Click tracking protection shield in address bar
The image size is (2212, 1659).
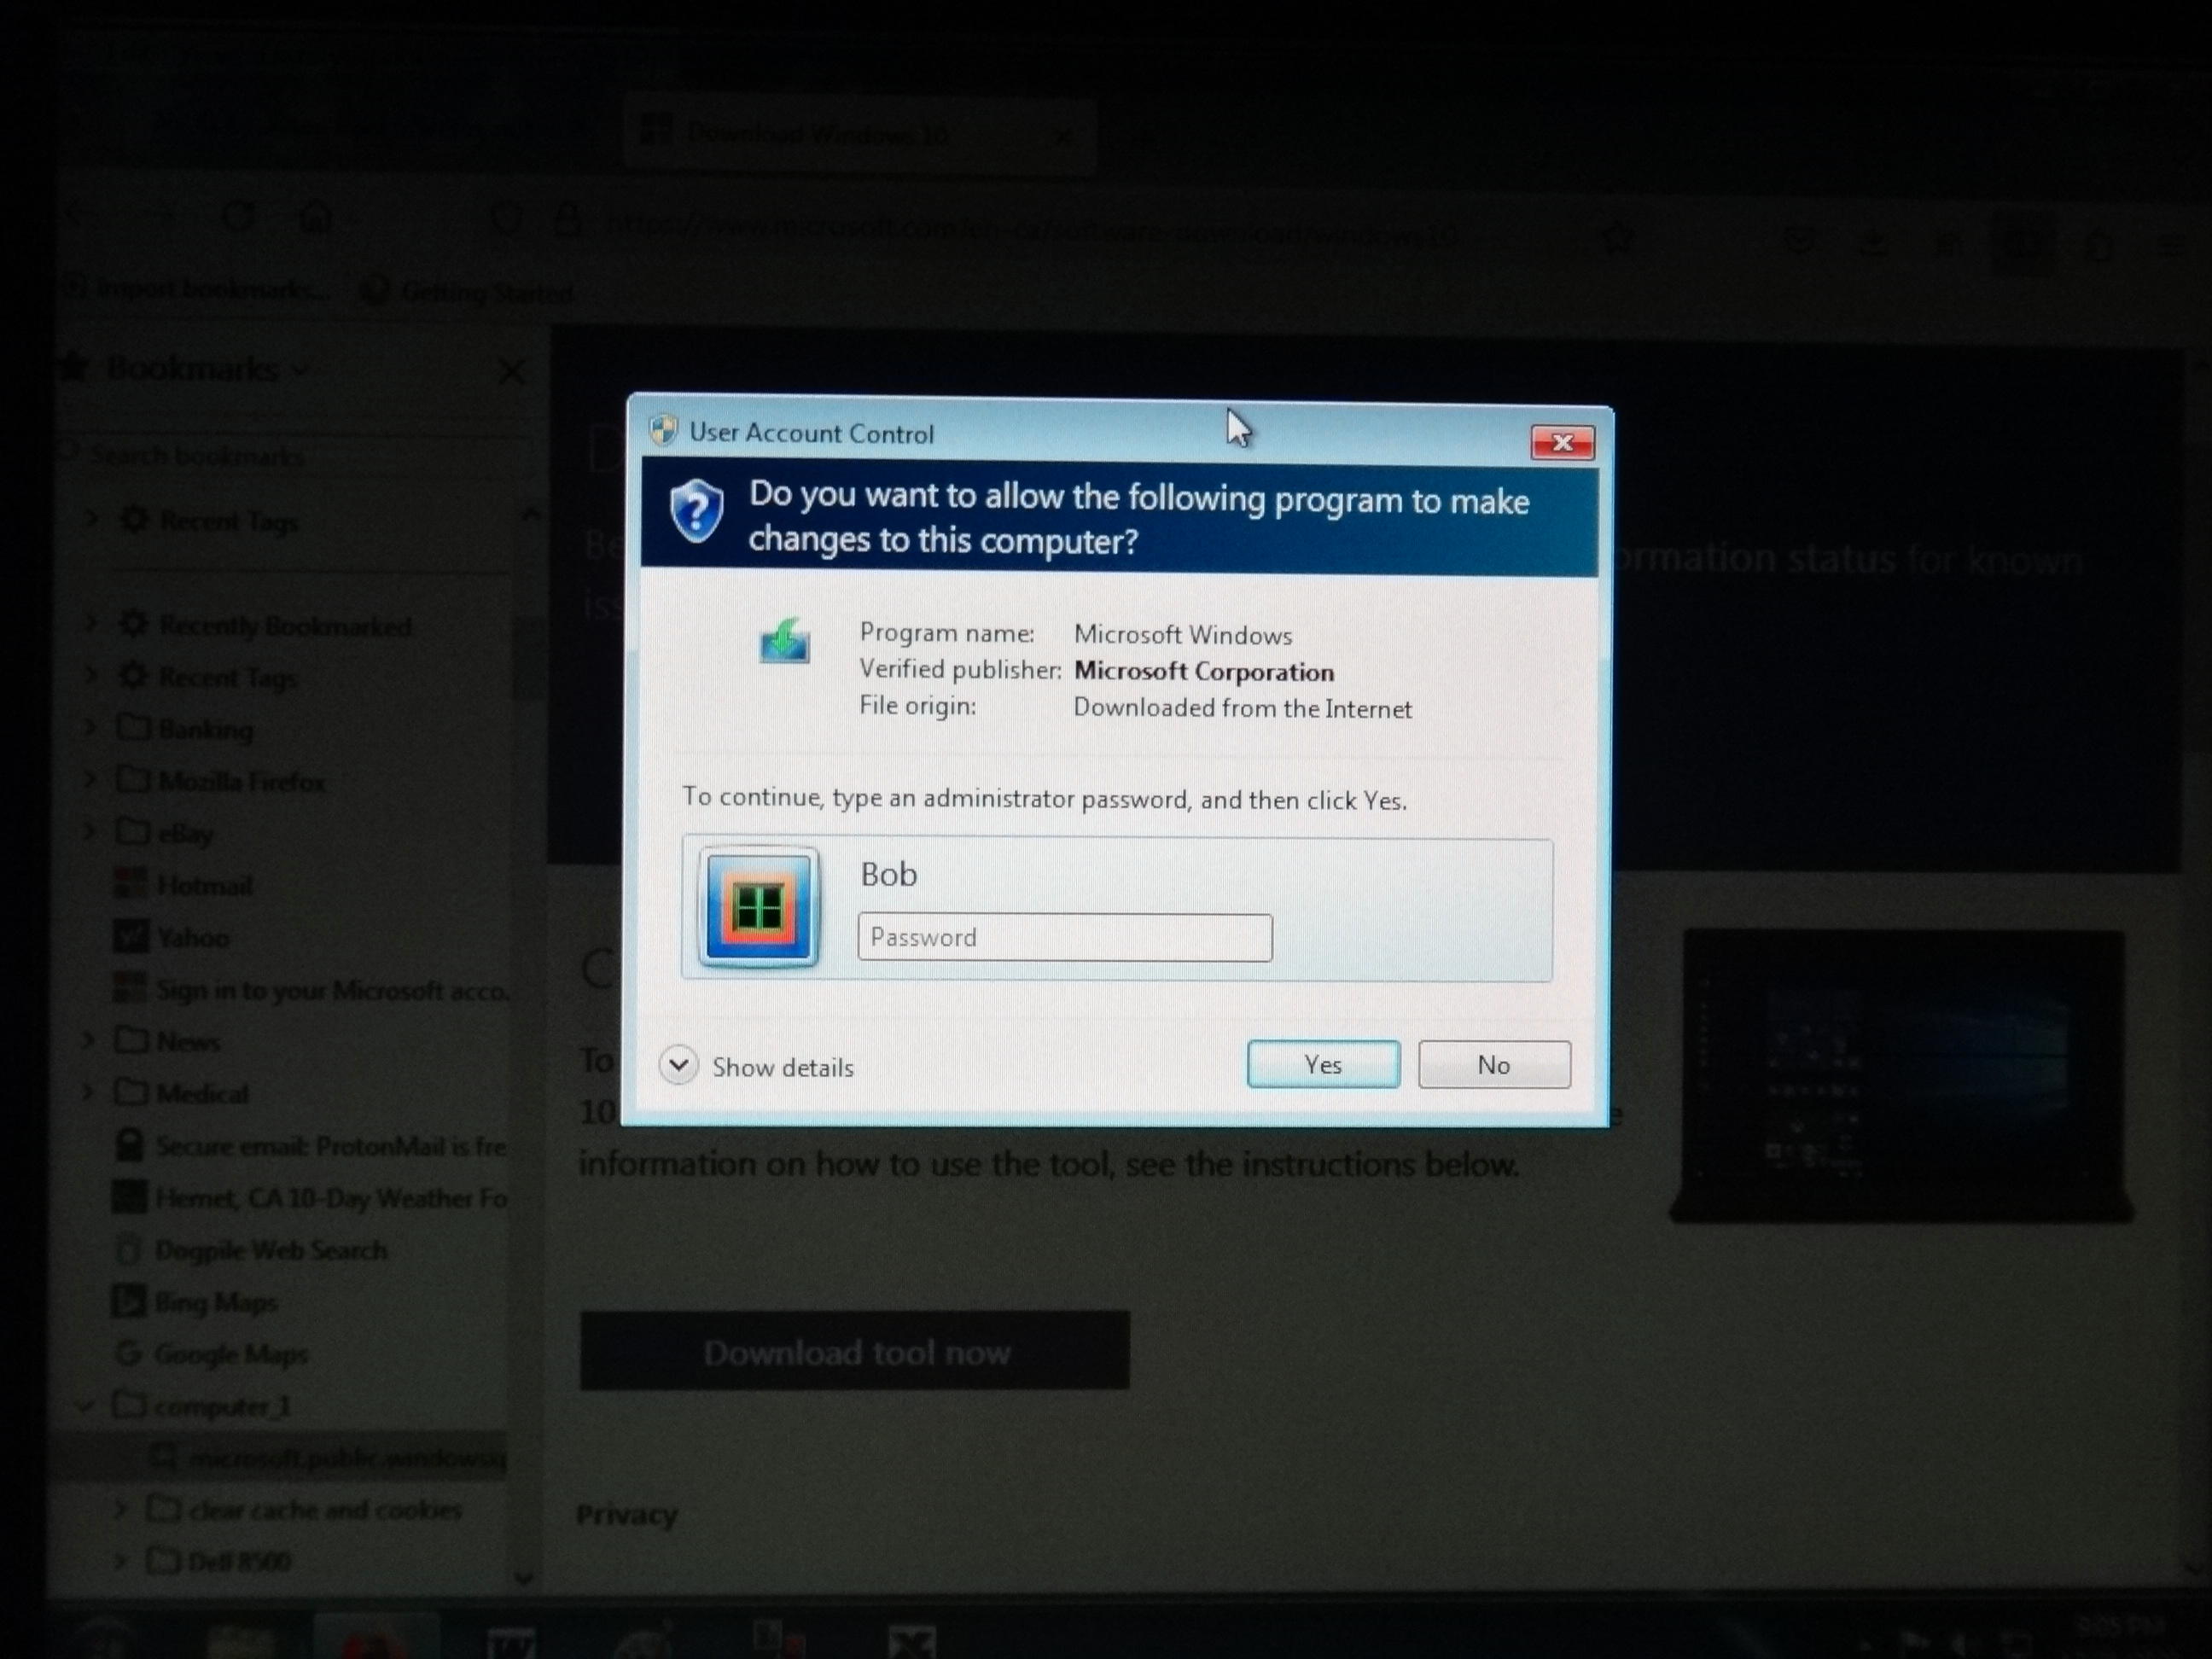coord(506,219)
